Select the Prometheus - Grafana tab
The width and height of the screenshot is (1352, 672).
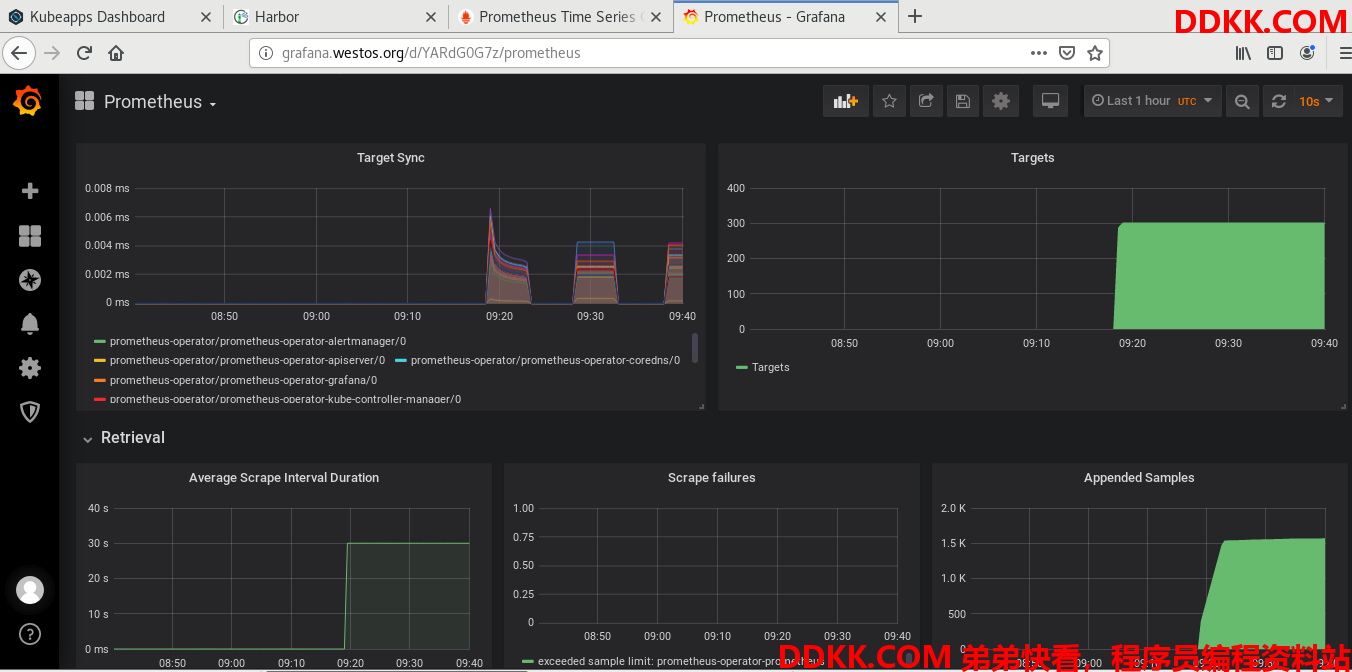point(774,17)
